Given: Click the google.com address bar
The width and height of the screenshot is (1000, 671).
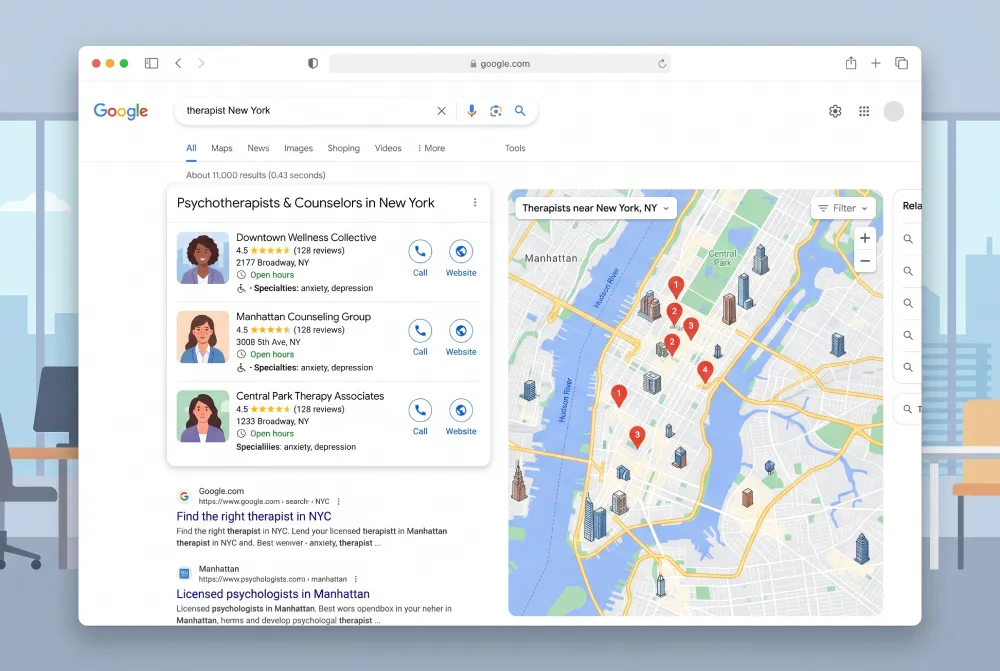Looking at the screenshot, I should (499, 63).
